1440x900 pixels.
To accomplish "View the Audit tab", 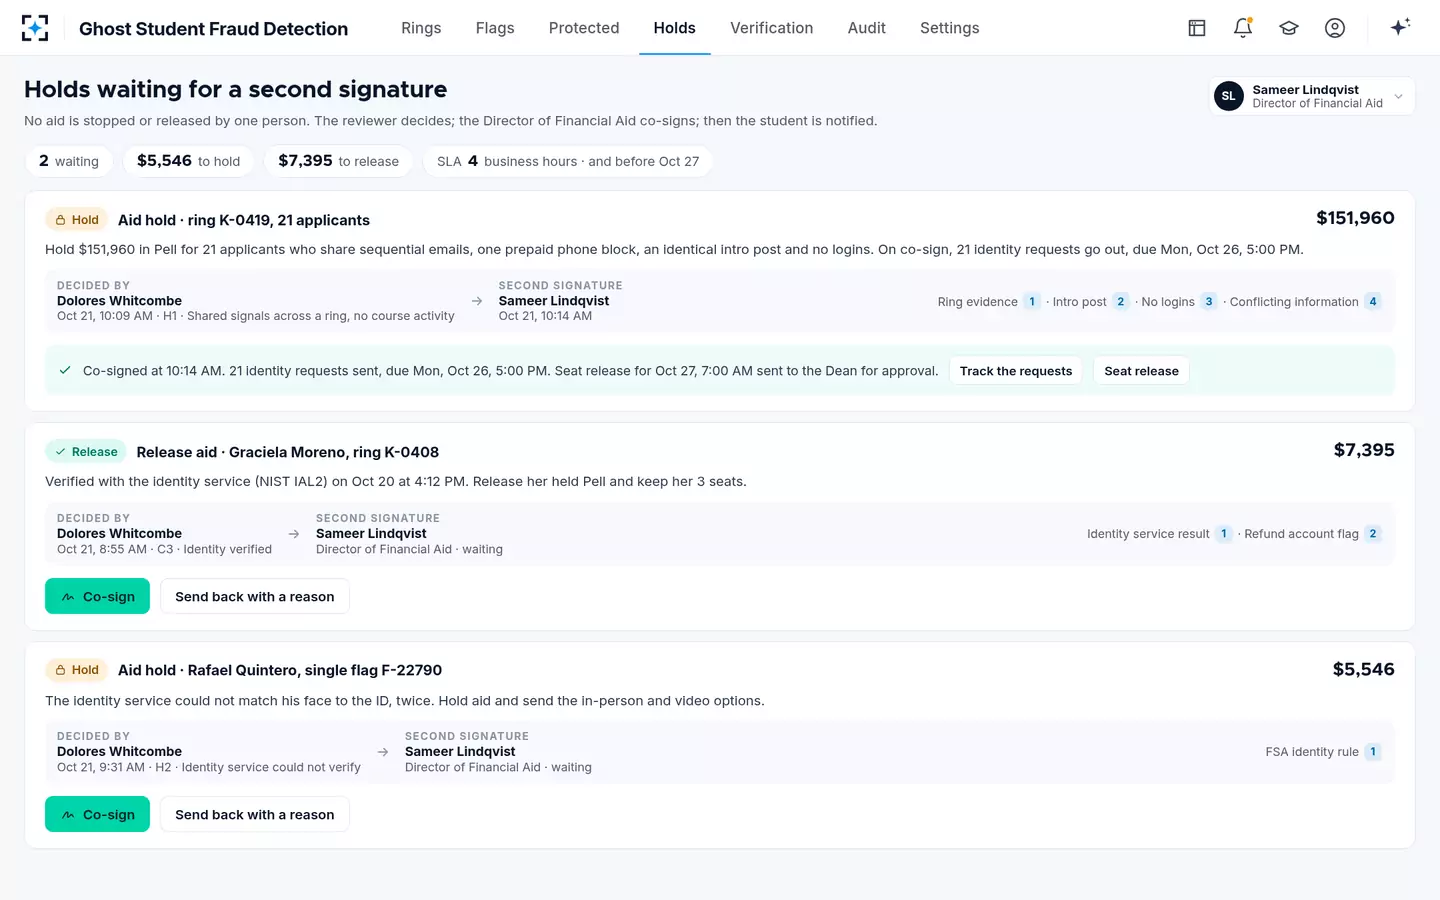I will pyautogui.click(x=867, y=28).
